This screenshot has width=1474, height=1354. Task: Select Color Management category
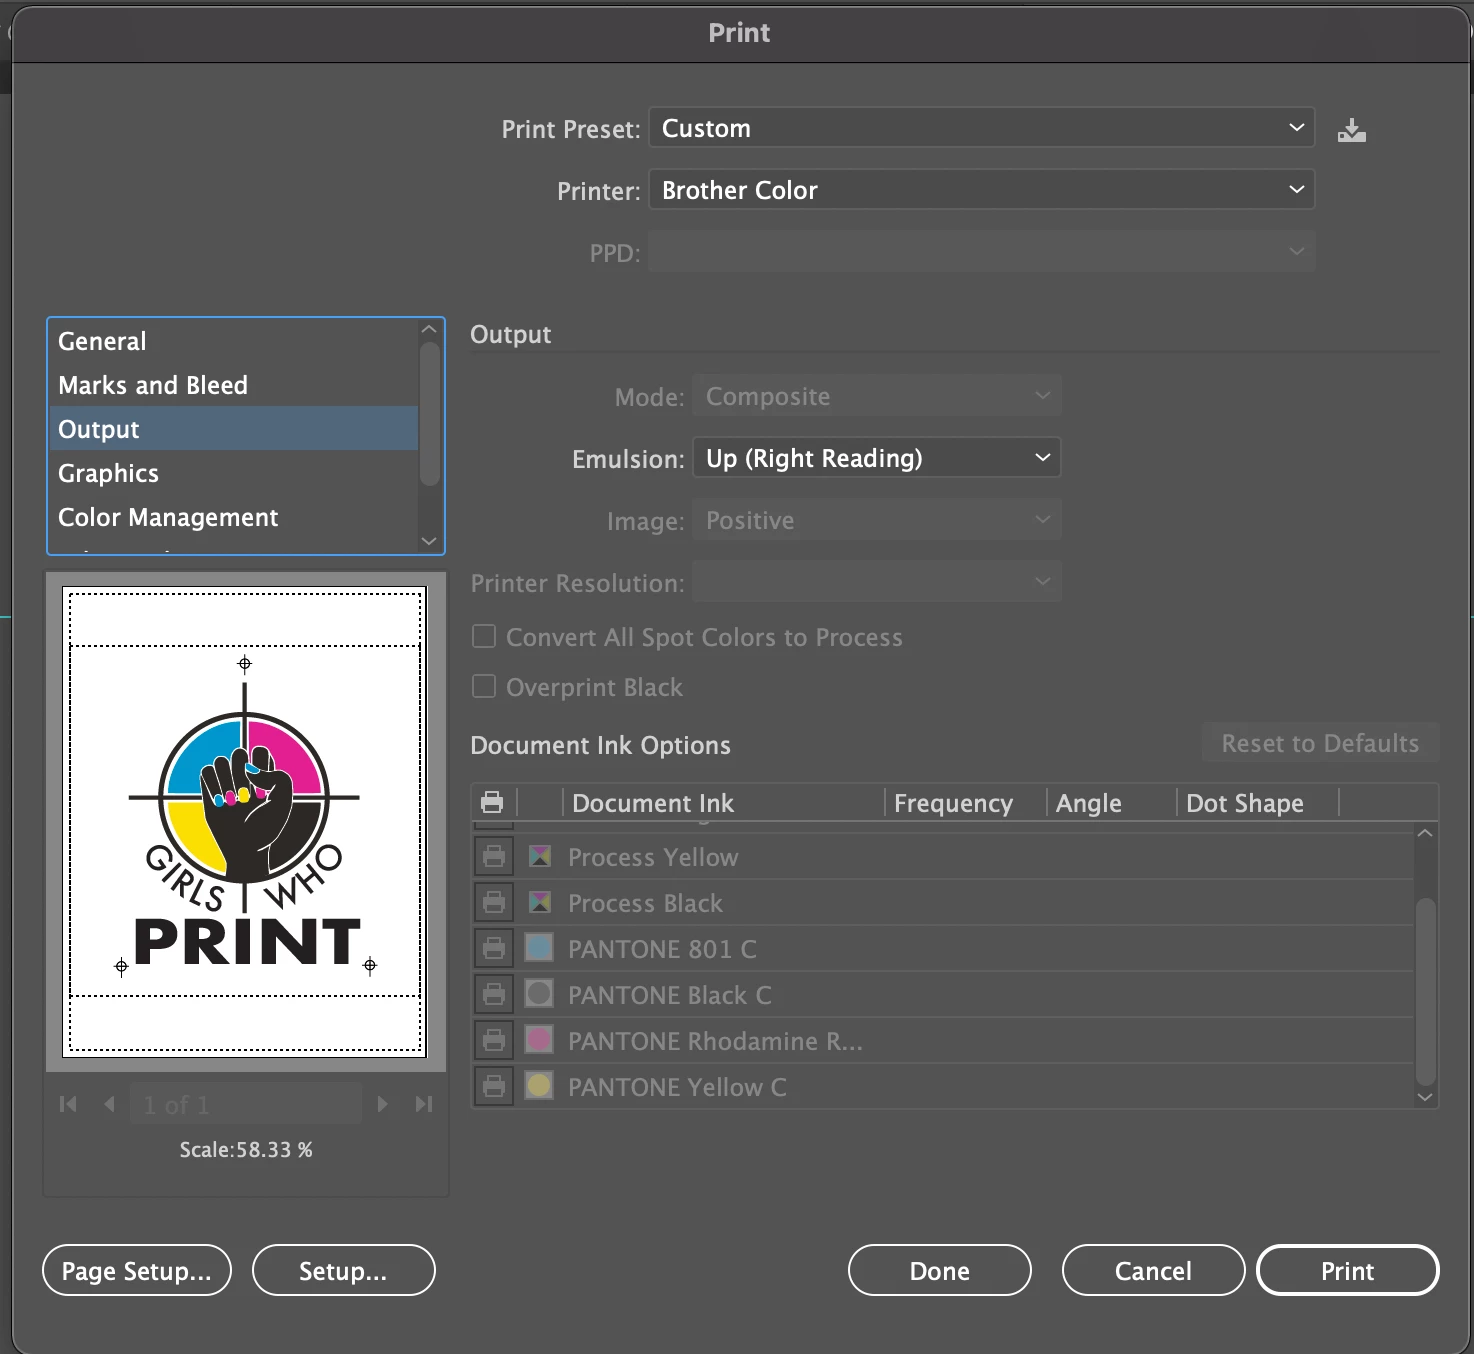[233, 517]
